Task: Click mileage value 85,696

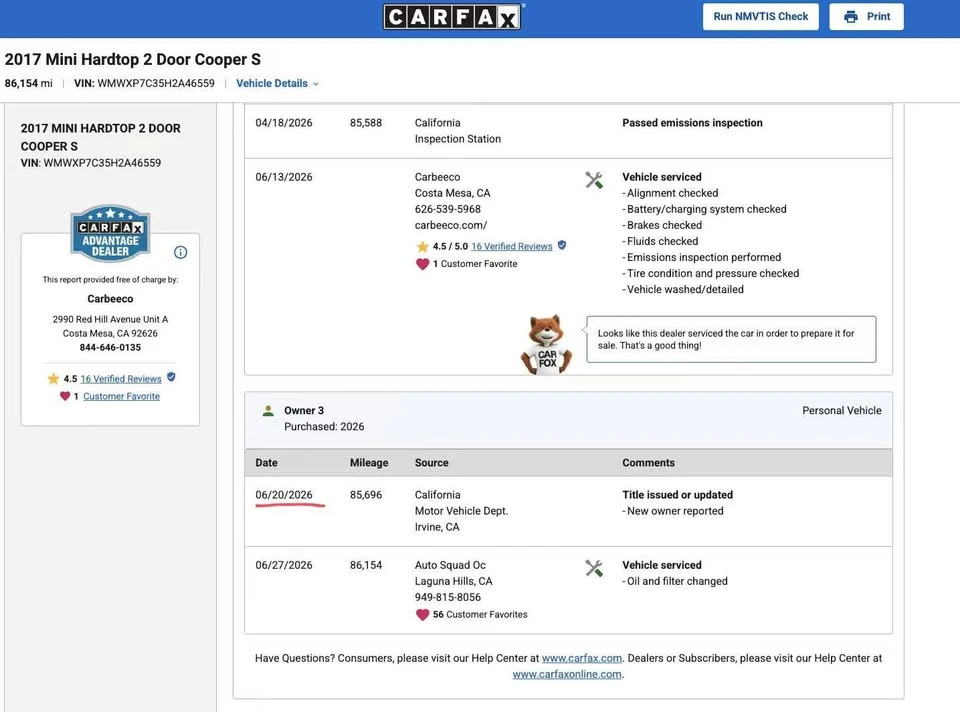Action: [366, 495]
